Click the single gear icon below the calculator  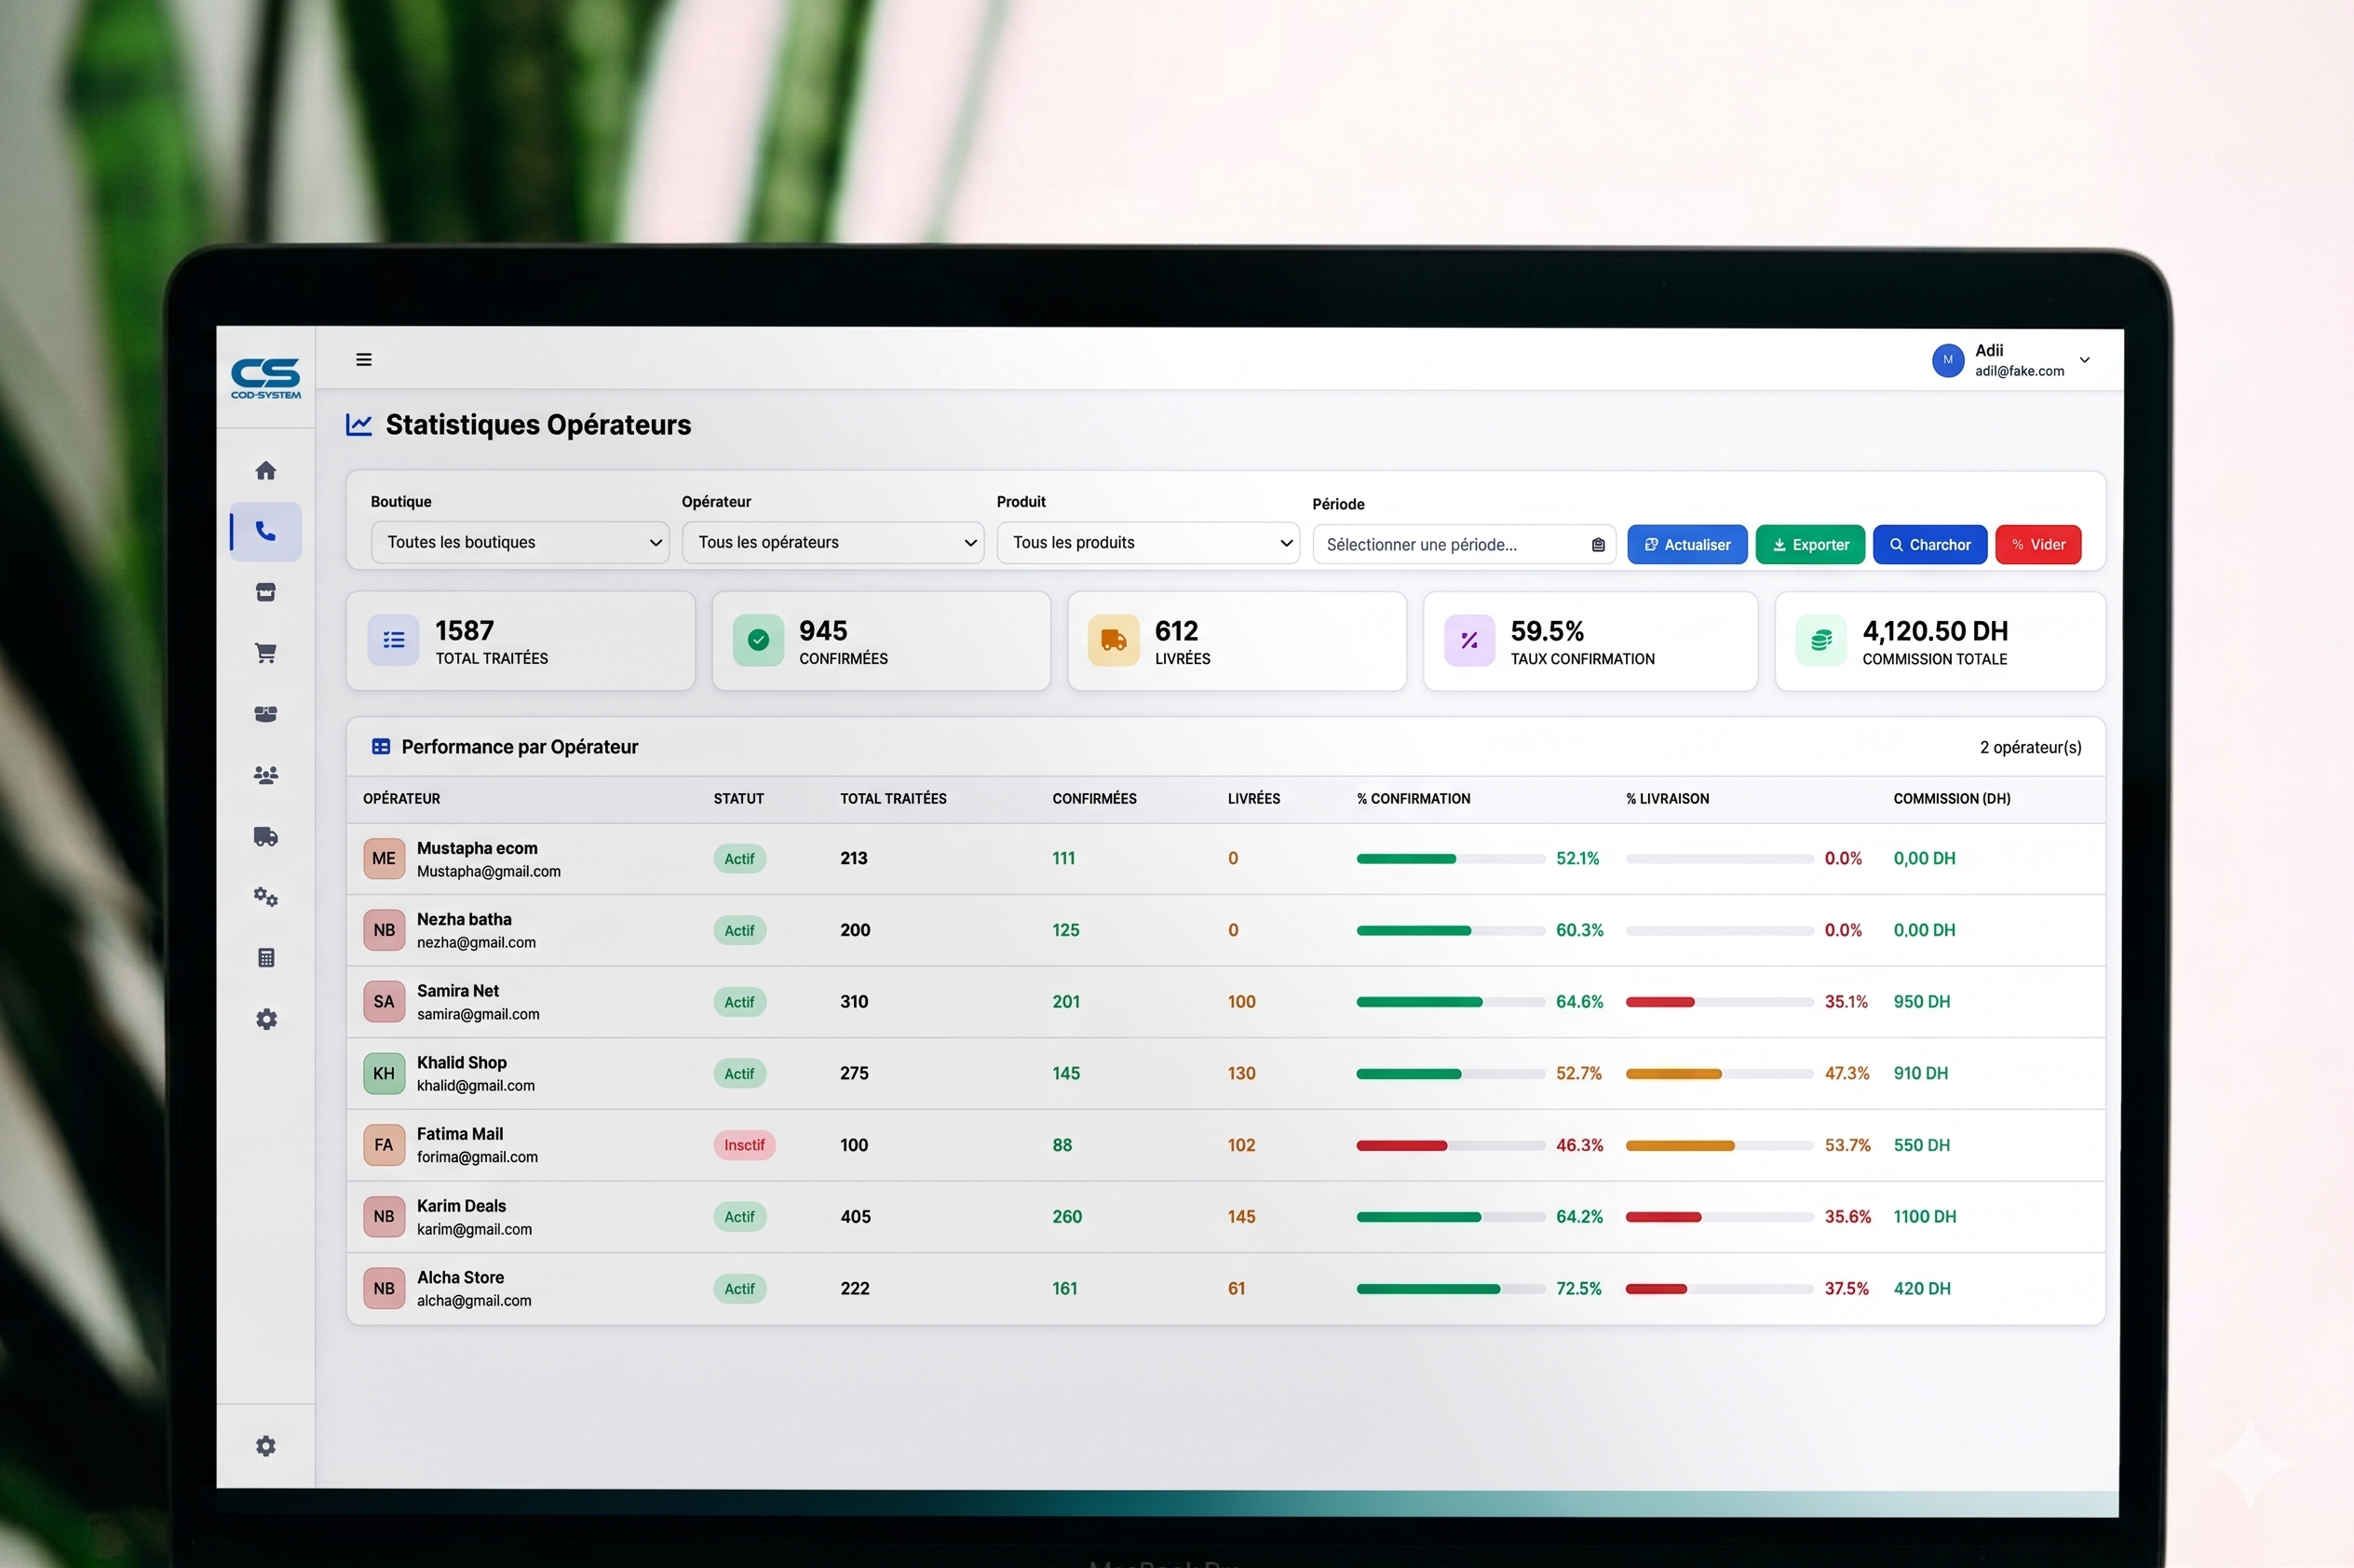tap(266, 1019)
